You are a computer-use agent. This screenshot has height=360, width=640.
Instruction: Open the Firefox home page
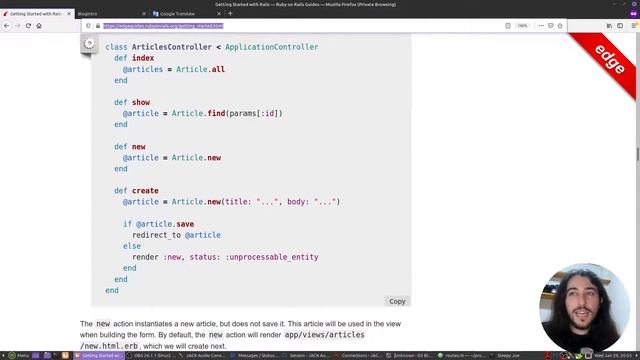coord(39,26)
